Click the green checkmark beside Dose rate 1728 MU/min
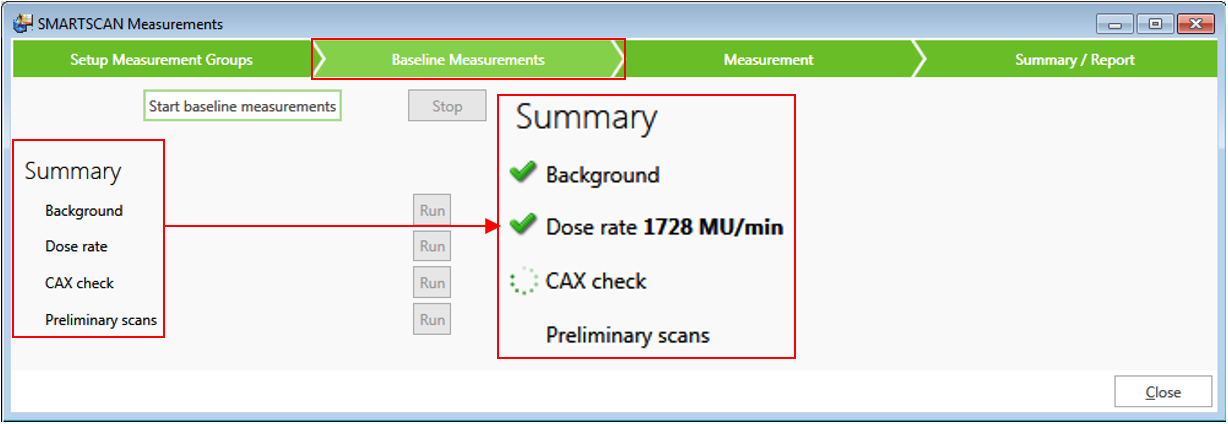The image size is (1228, 424). click(x=523, y=226)
